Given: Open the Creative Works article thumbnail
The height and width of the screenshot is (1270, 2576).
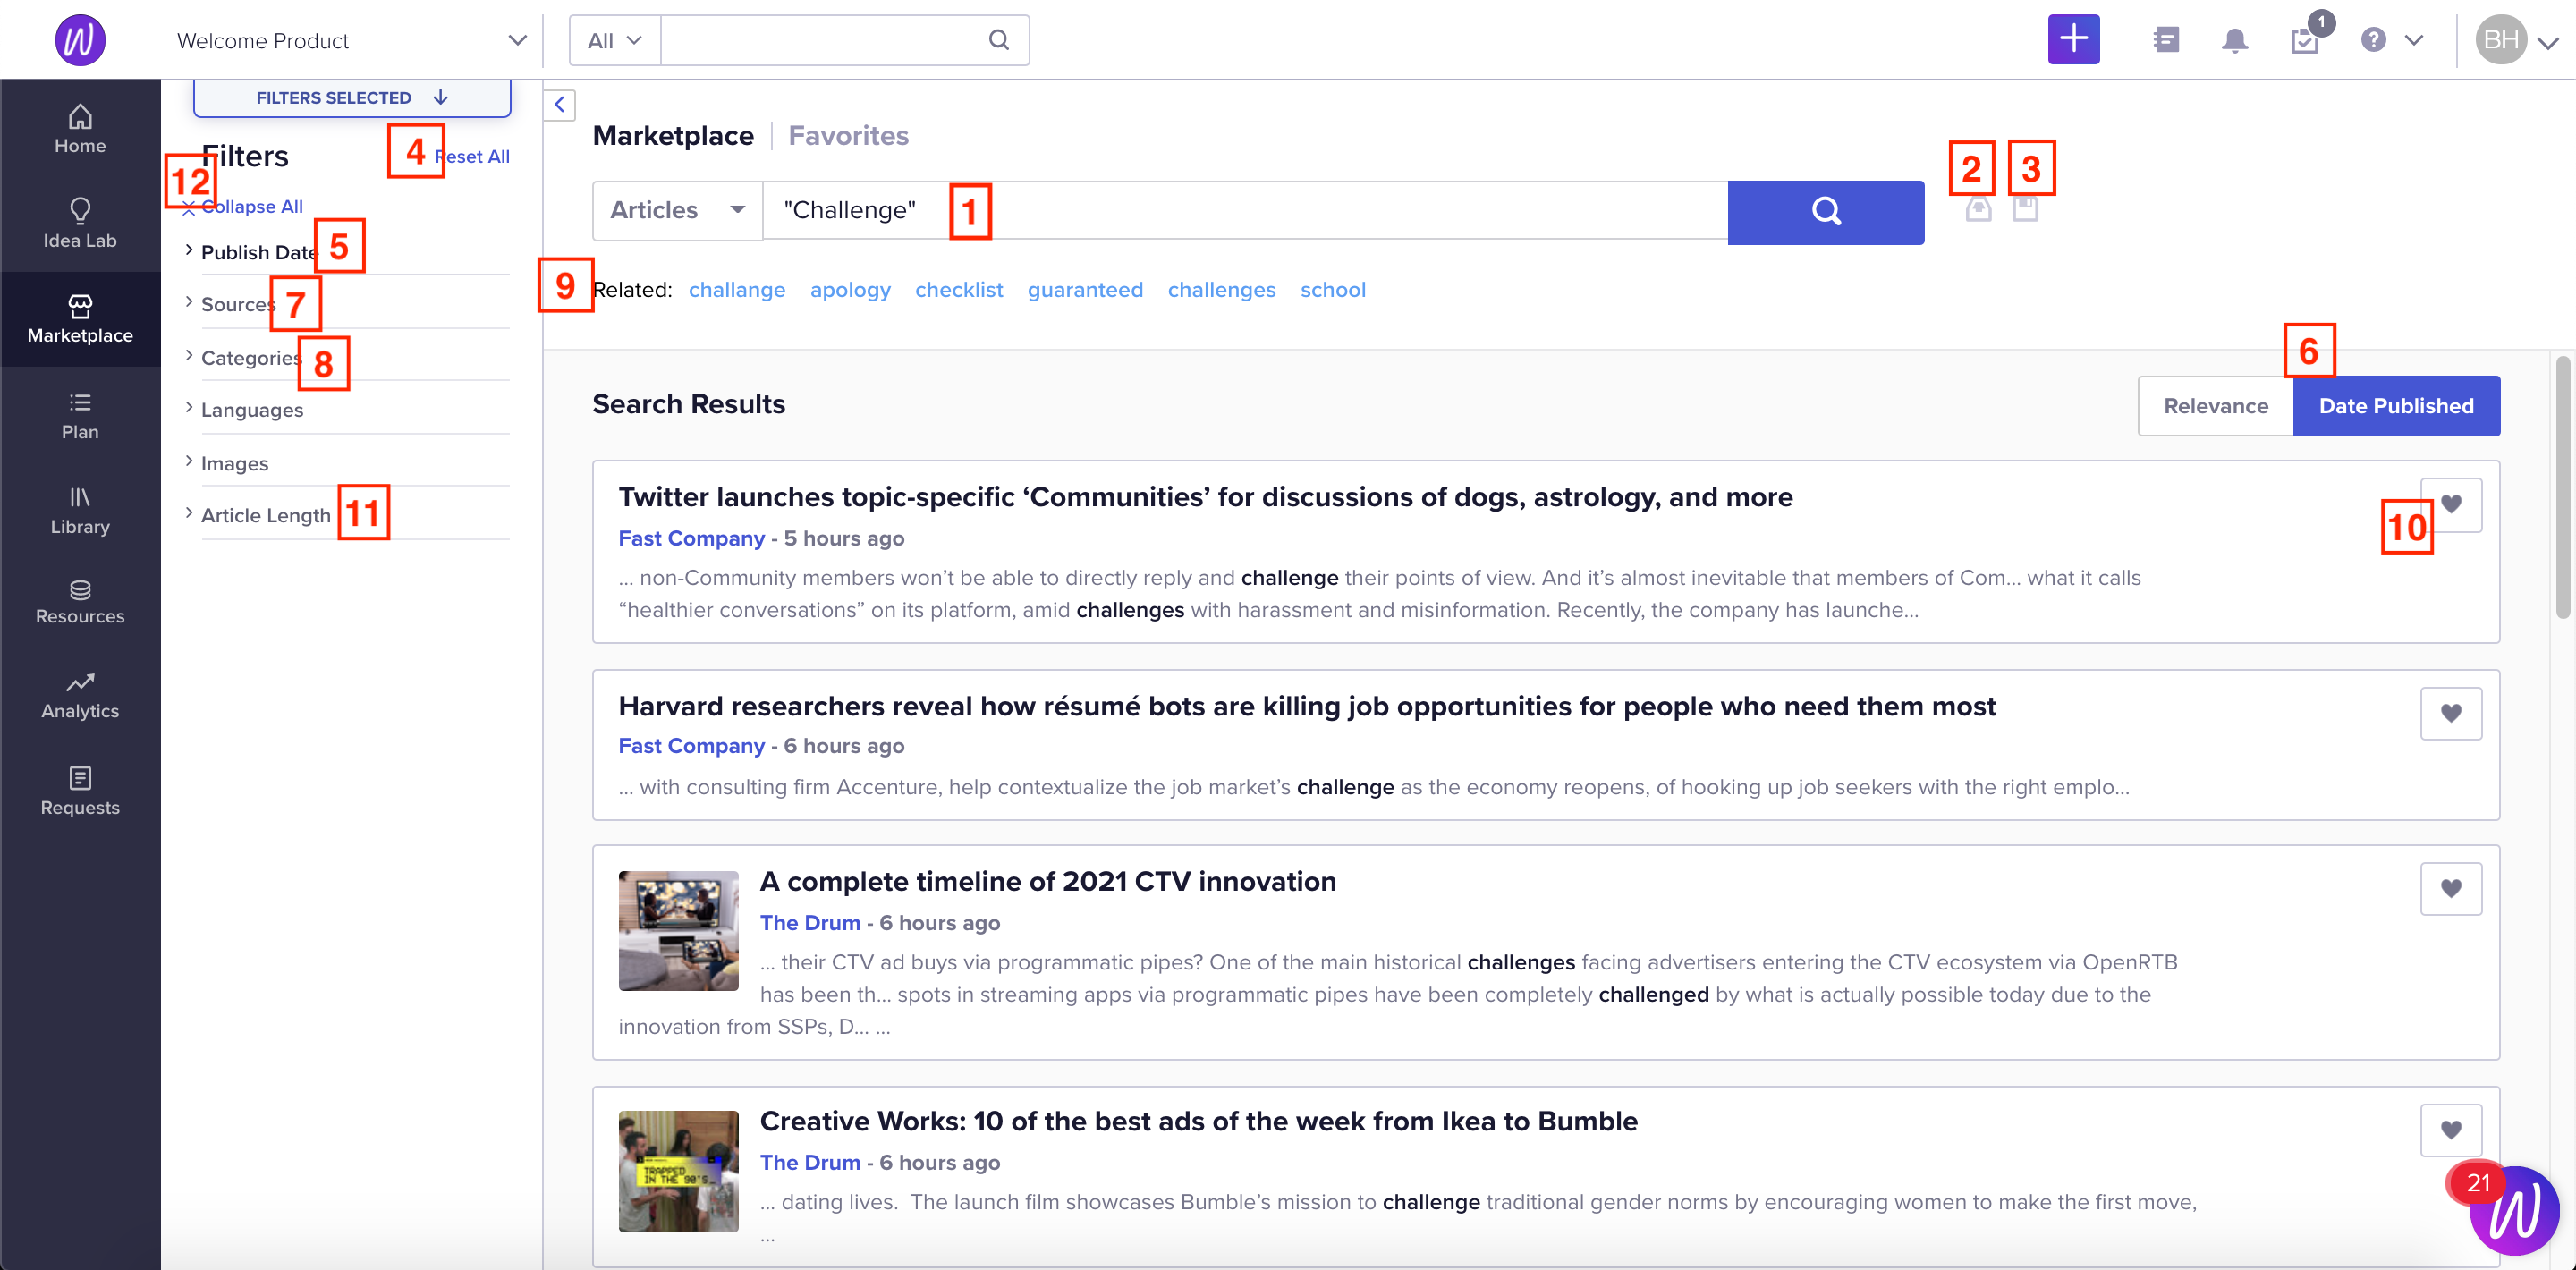Looking at the screenshot, I should tap(678, 1171).
